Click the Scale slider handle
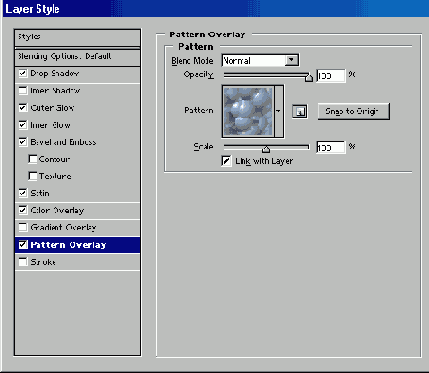 266,149
